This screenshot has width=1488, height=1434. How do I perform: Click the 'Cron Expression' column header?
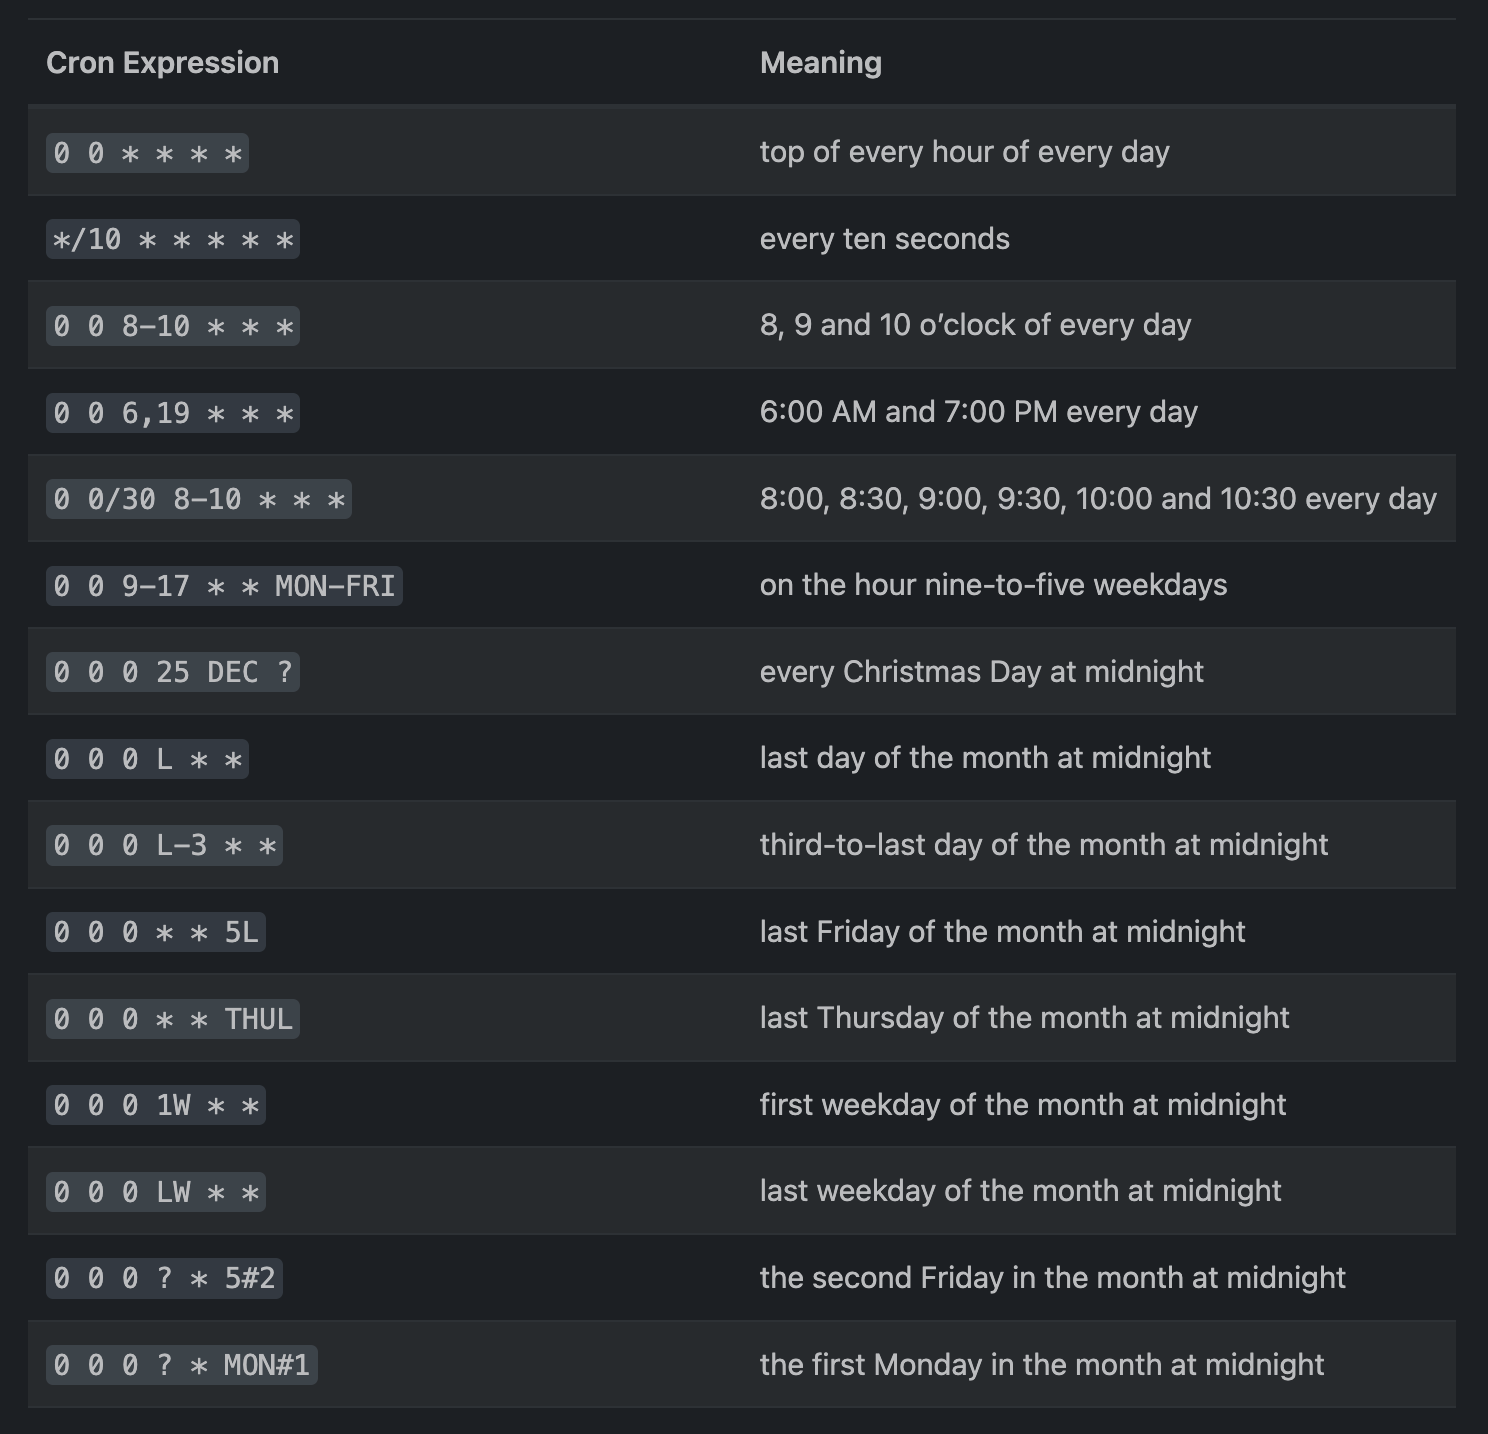162,63
